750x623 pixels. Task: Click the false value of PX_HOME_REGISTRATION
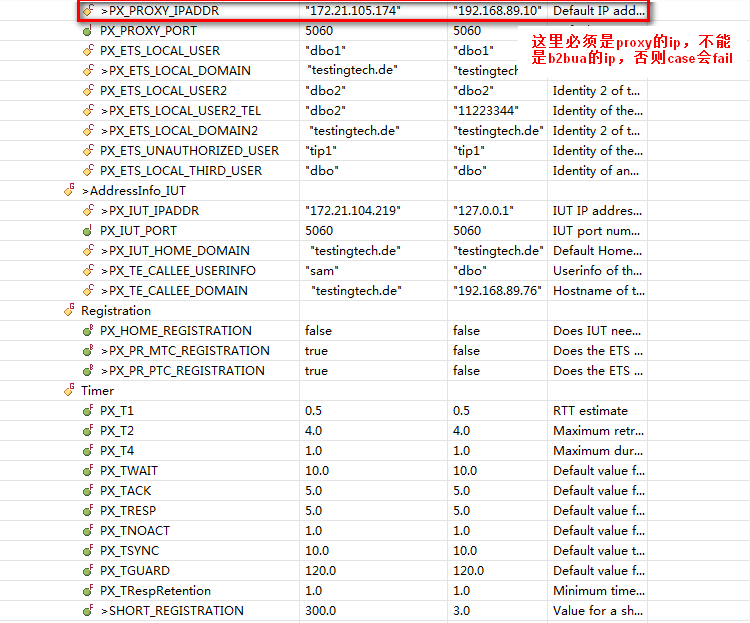[318, 331]
